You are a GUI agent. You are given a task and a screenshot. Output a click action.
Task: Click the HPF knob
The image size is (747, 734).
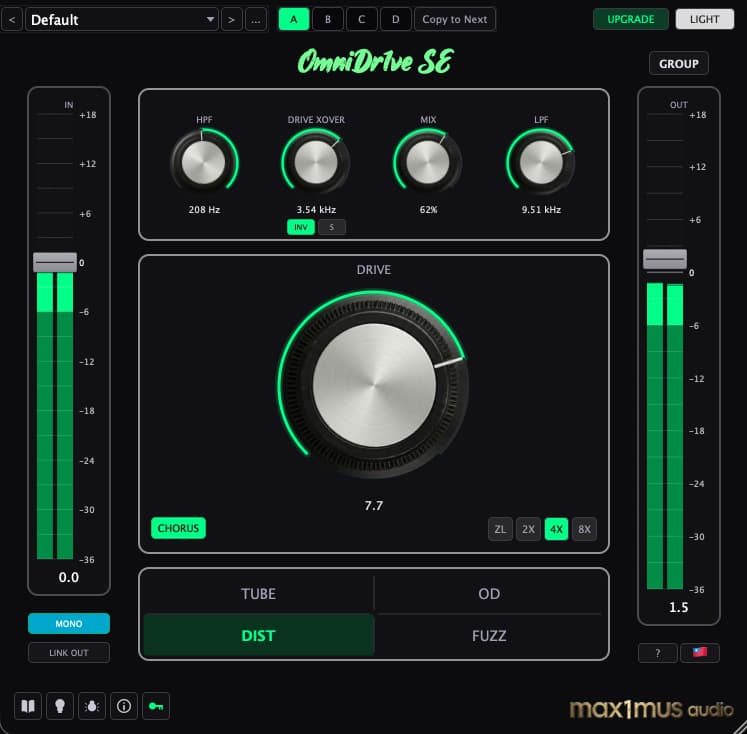[x=204, y=162]
